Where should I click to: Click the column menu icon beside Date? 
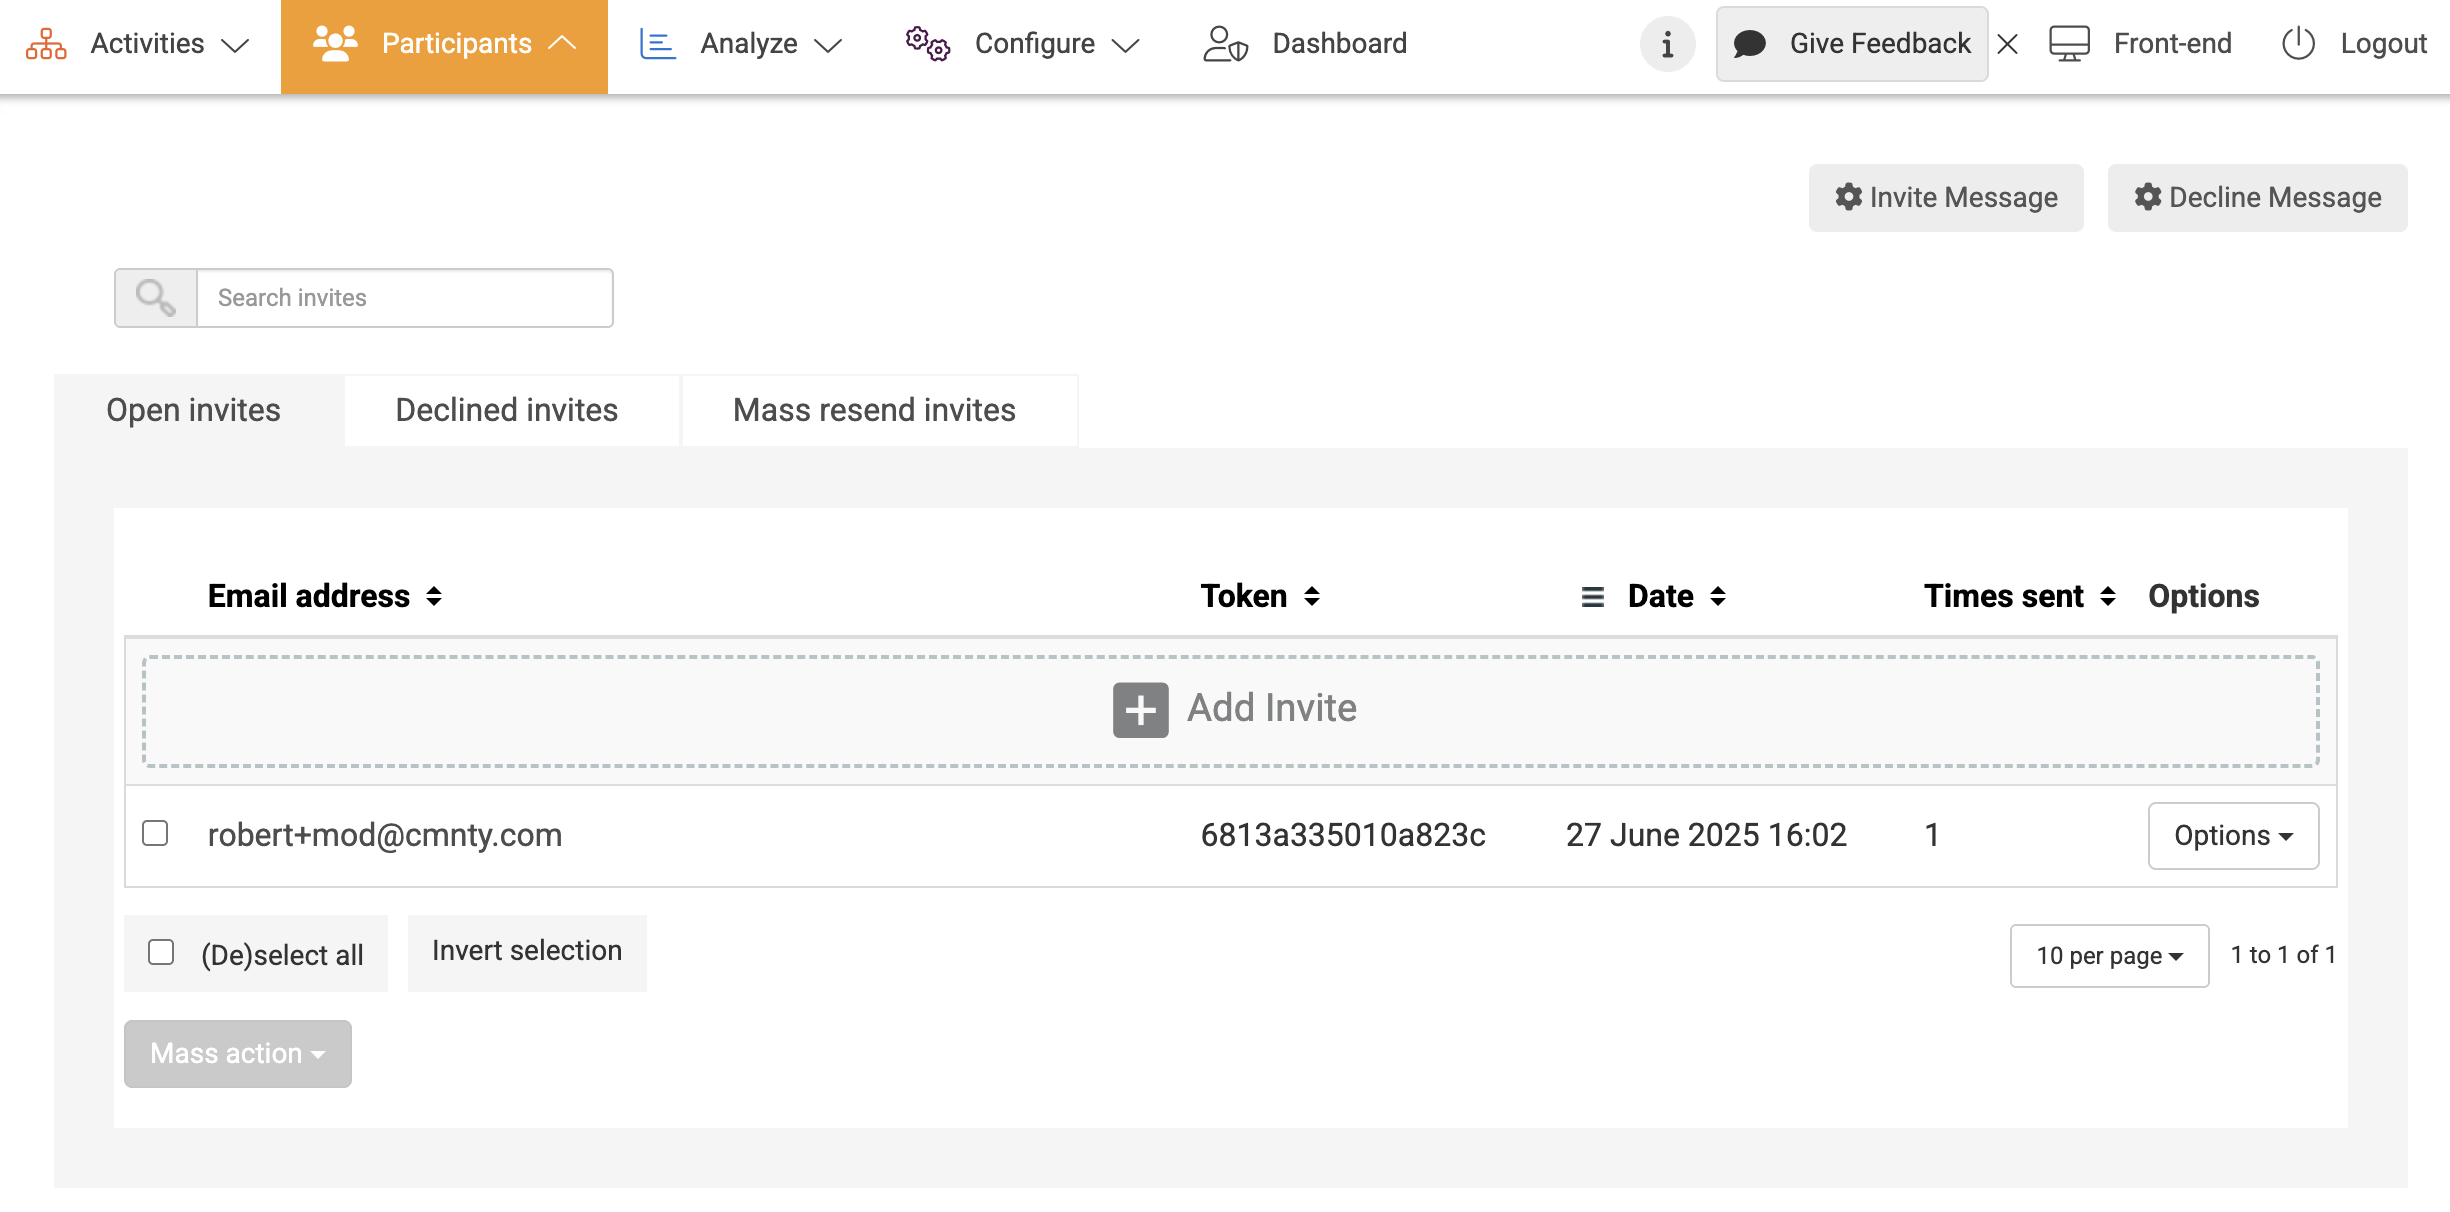[1592, 597]
